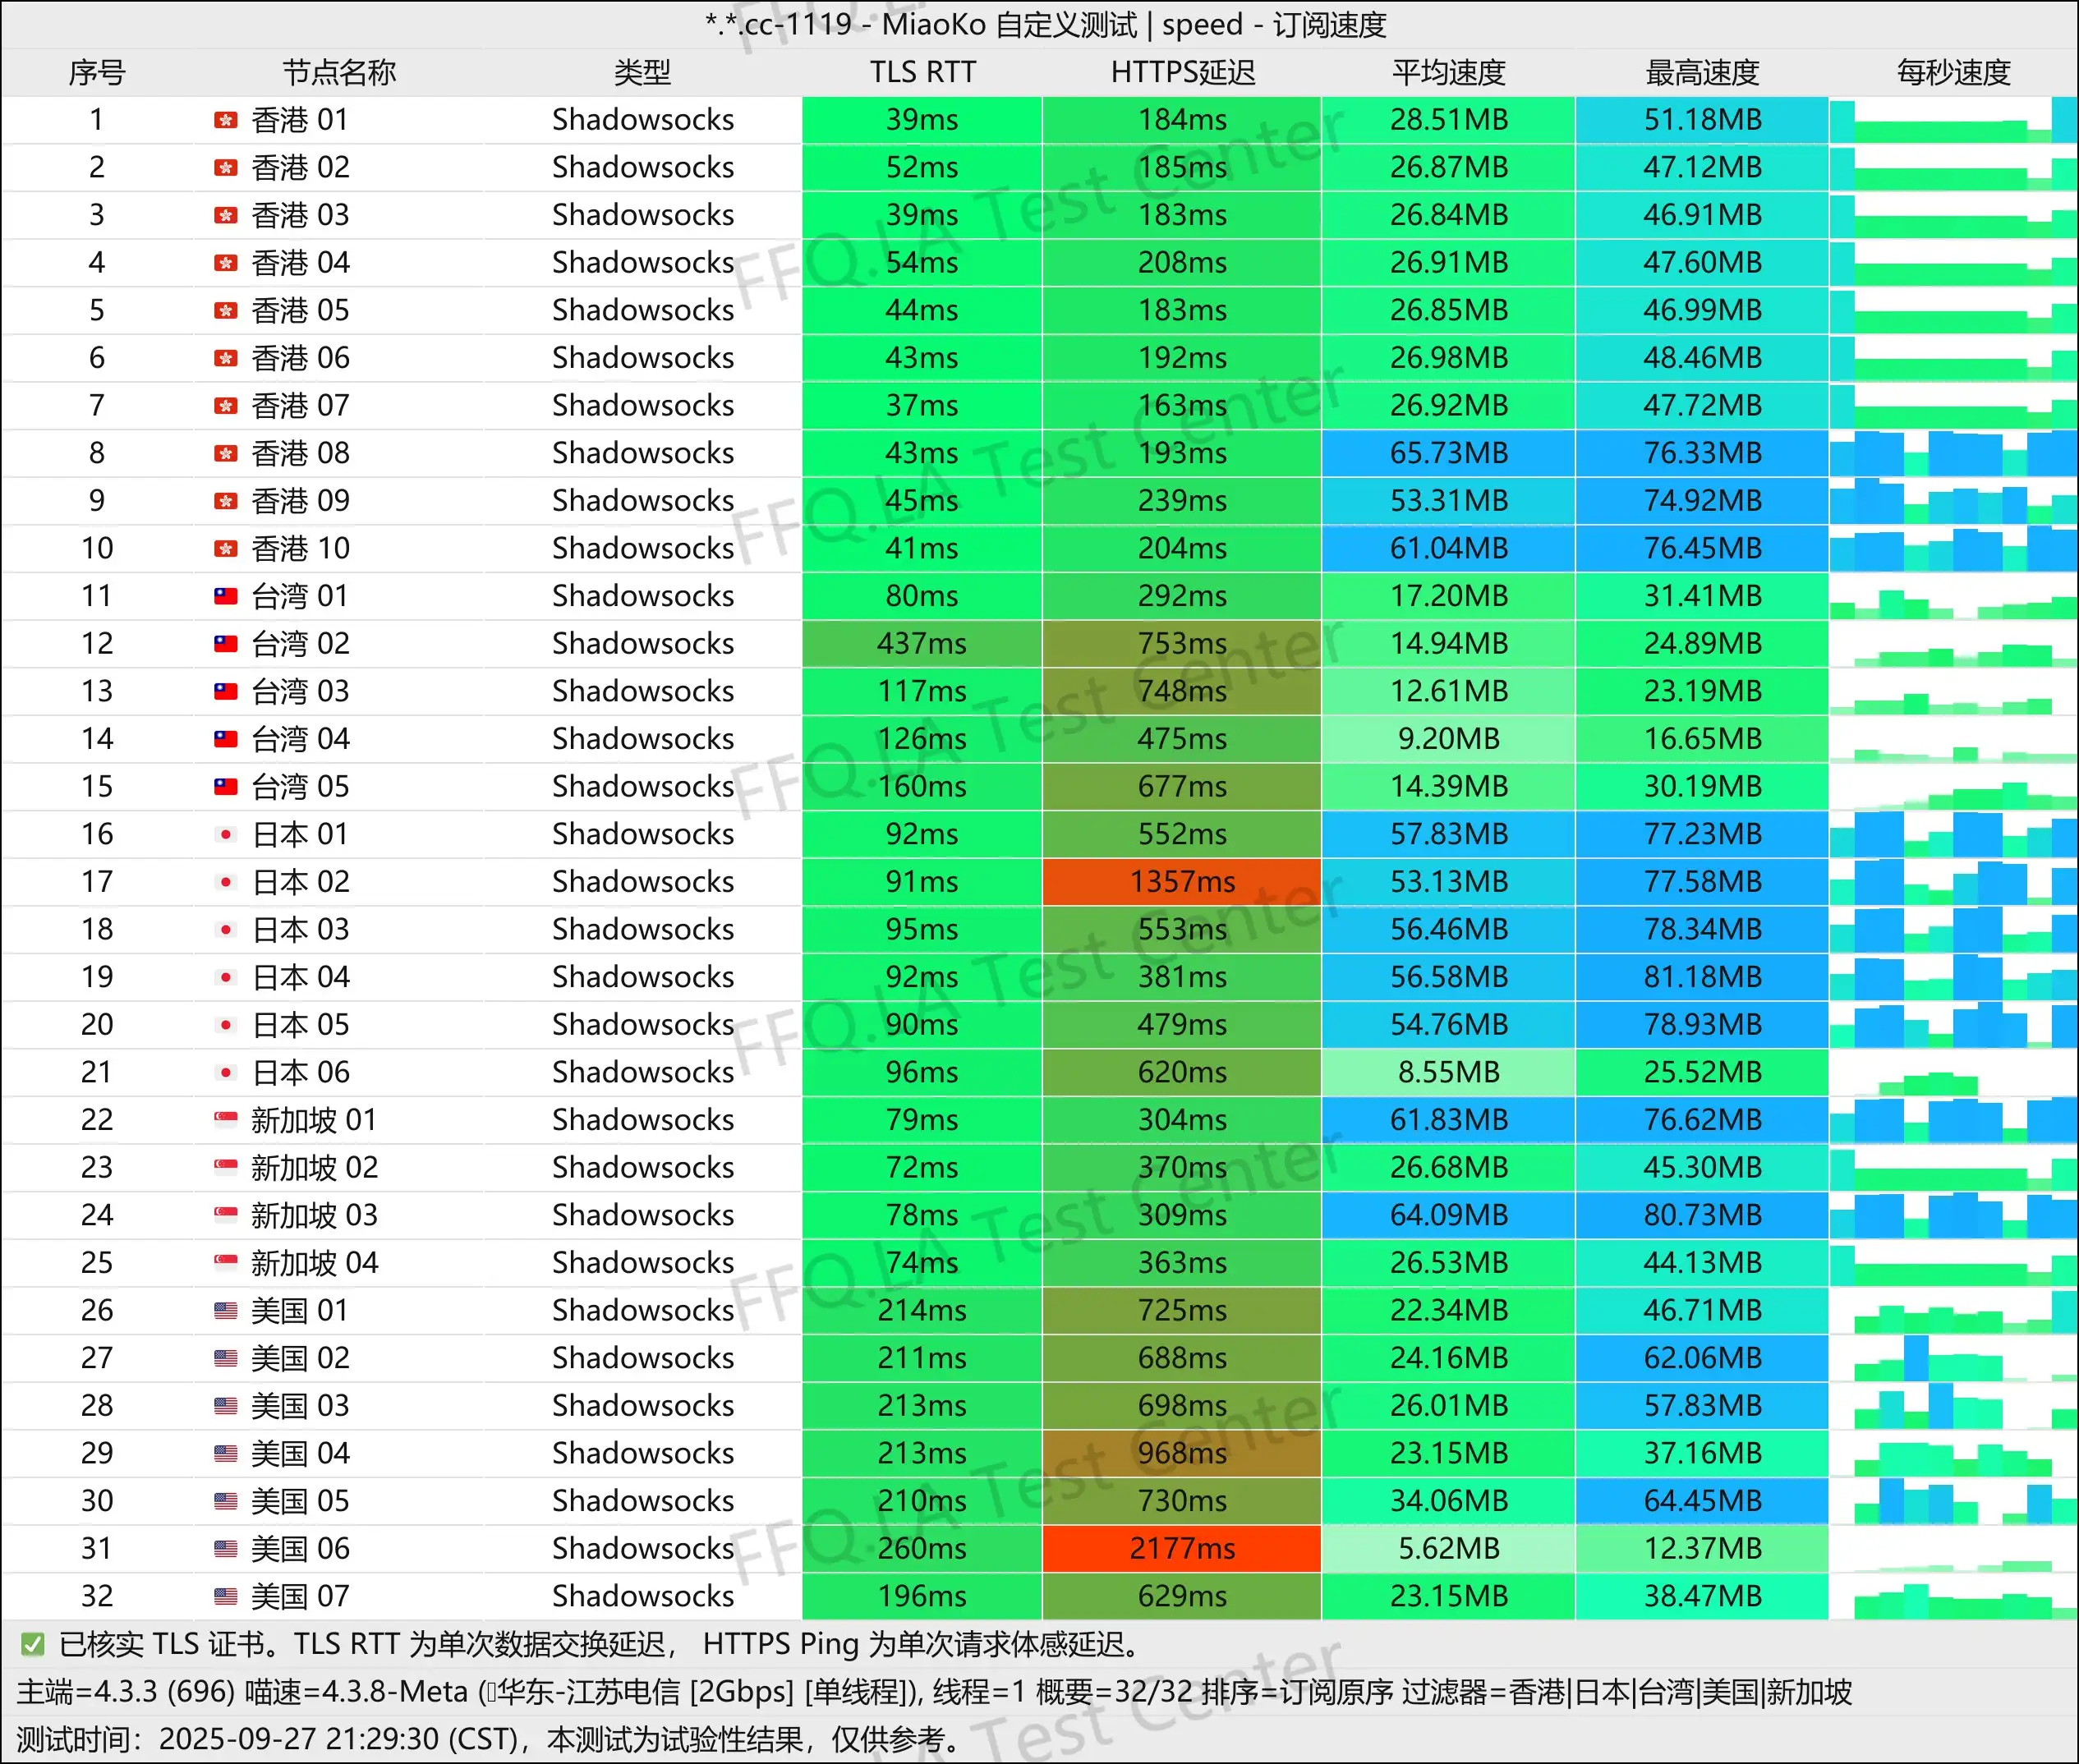Screen dimensions: 2079x1764
Task: Click the US flag beside 美国 06
Action: (x=226, y=1549)
